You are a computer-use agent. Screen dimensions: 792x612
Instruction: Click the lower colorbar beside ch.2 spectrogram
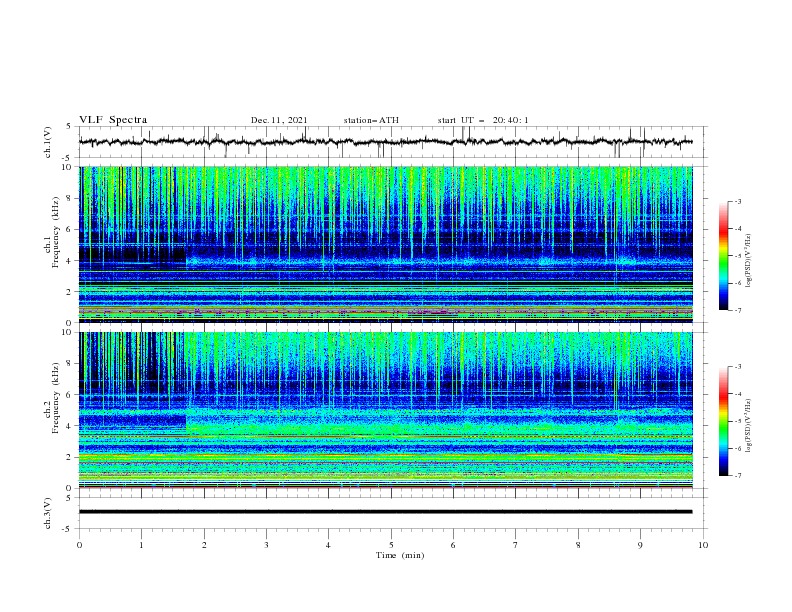723,421
